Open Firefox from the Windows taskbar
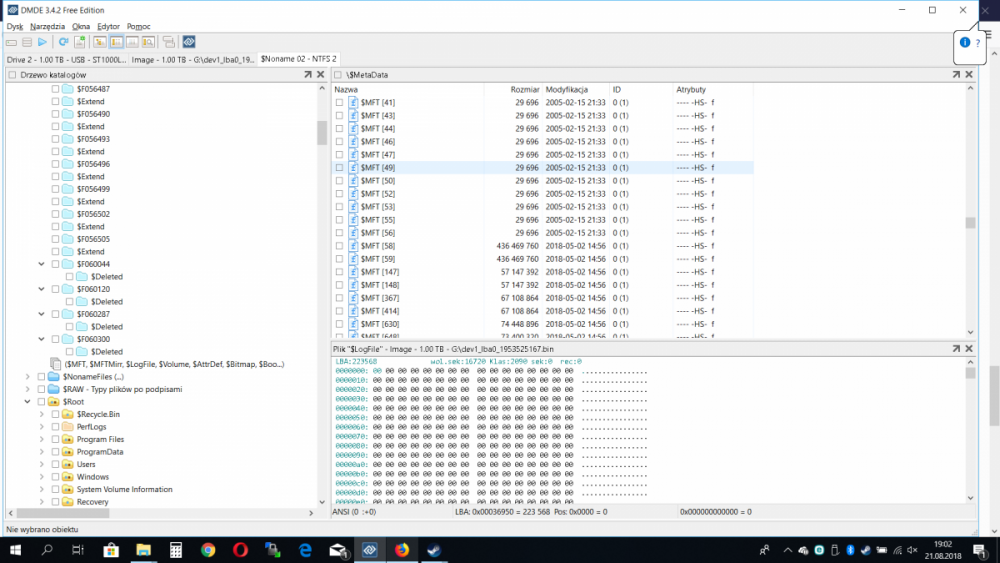Viewport: 1000px width, 563px height. point(401,550)
